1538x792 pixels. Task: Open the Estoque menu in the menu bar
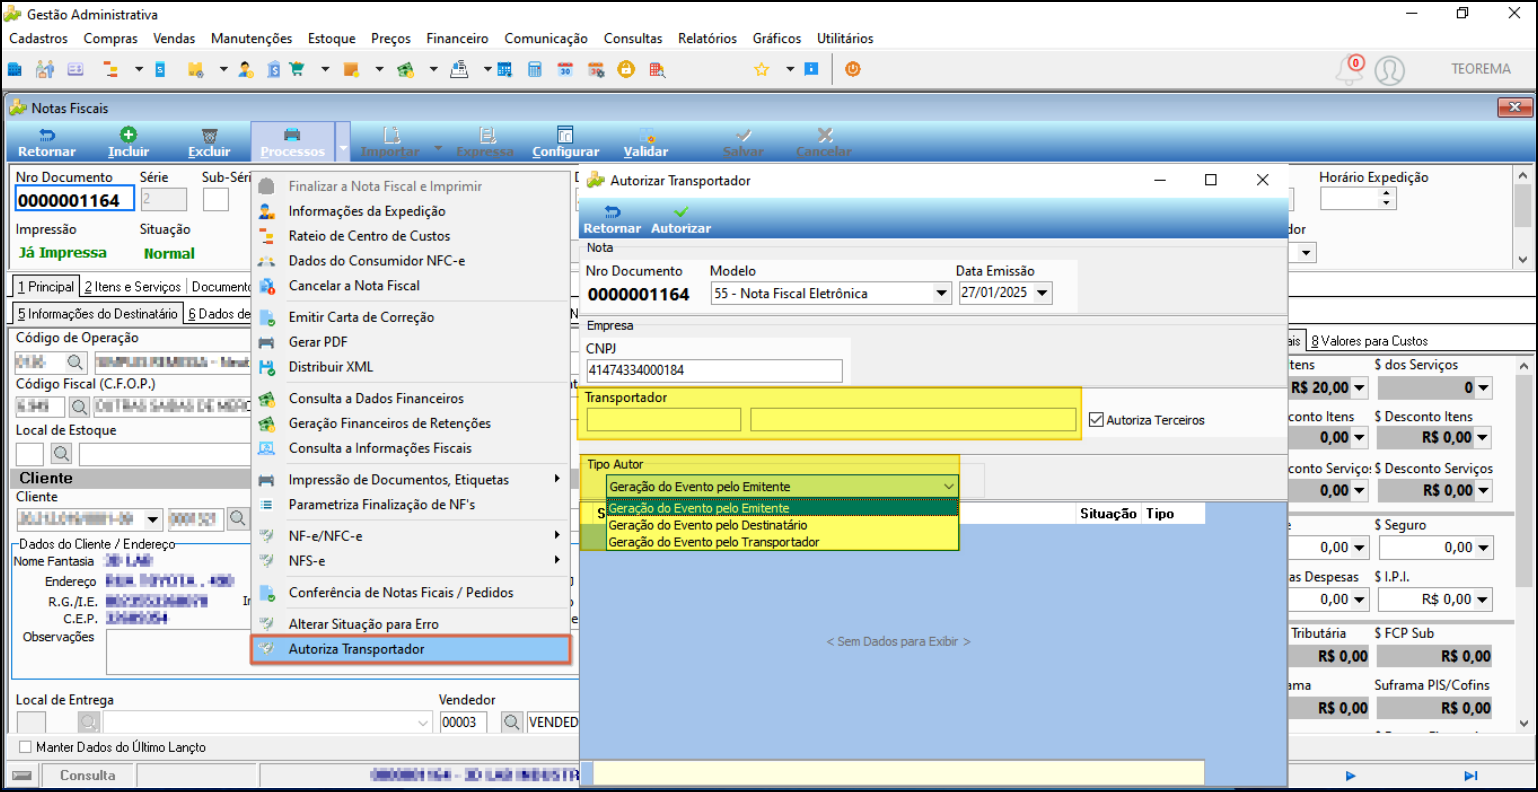click(x=331, y=38)
